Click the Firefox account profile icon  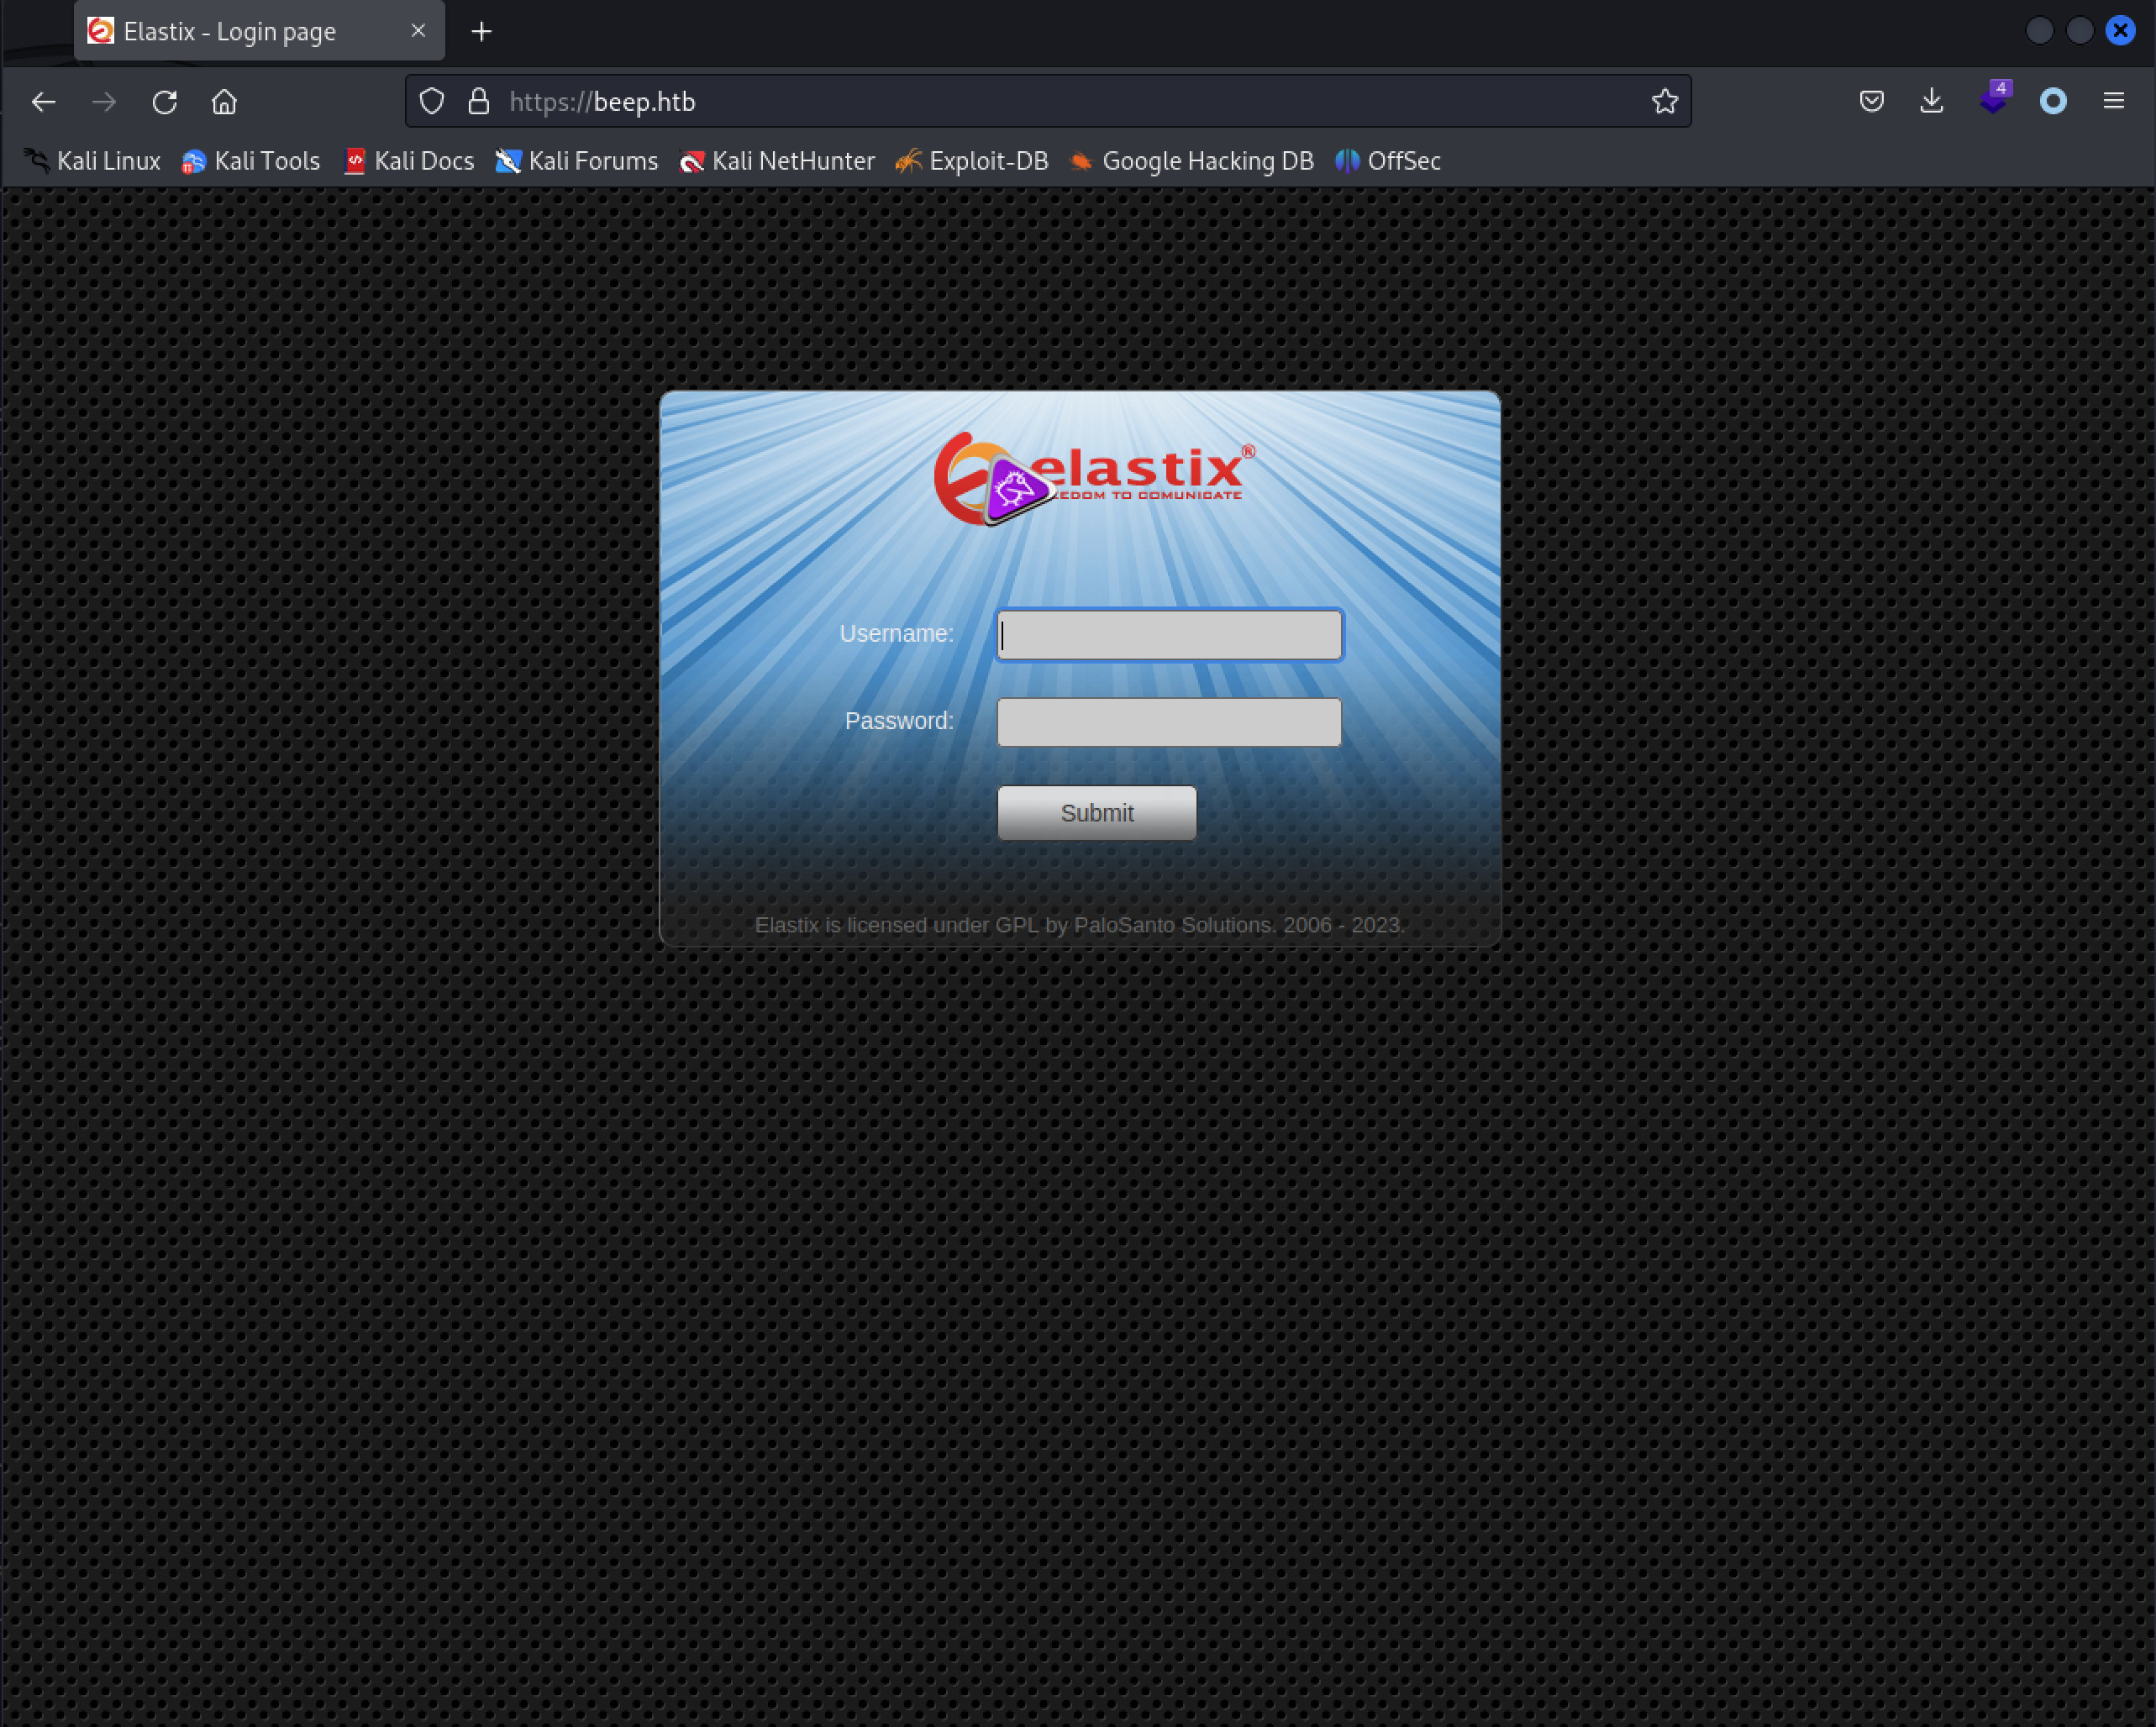pos(2054,101)
